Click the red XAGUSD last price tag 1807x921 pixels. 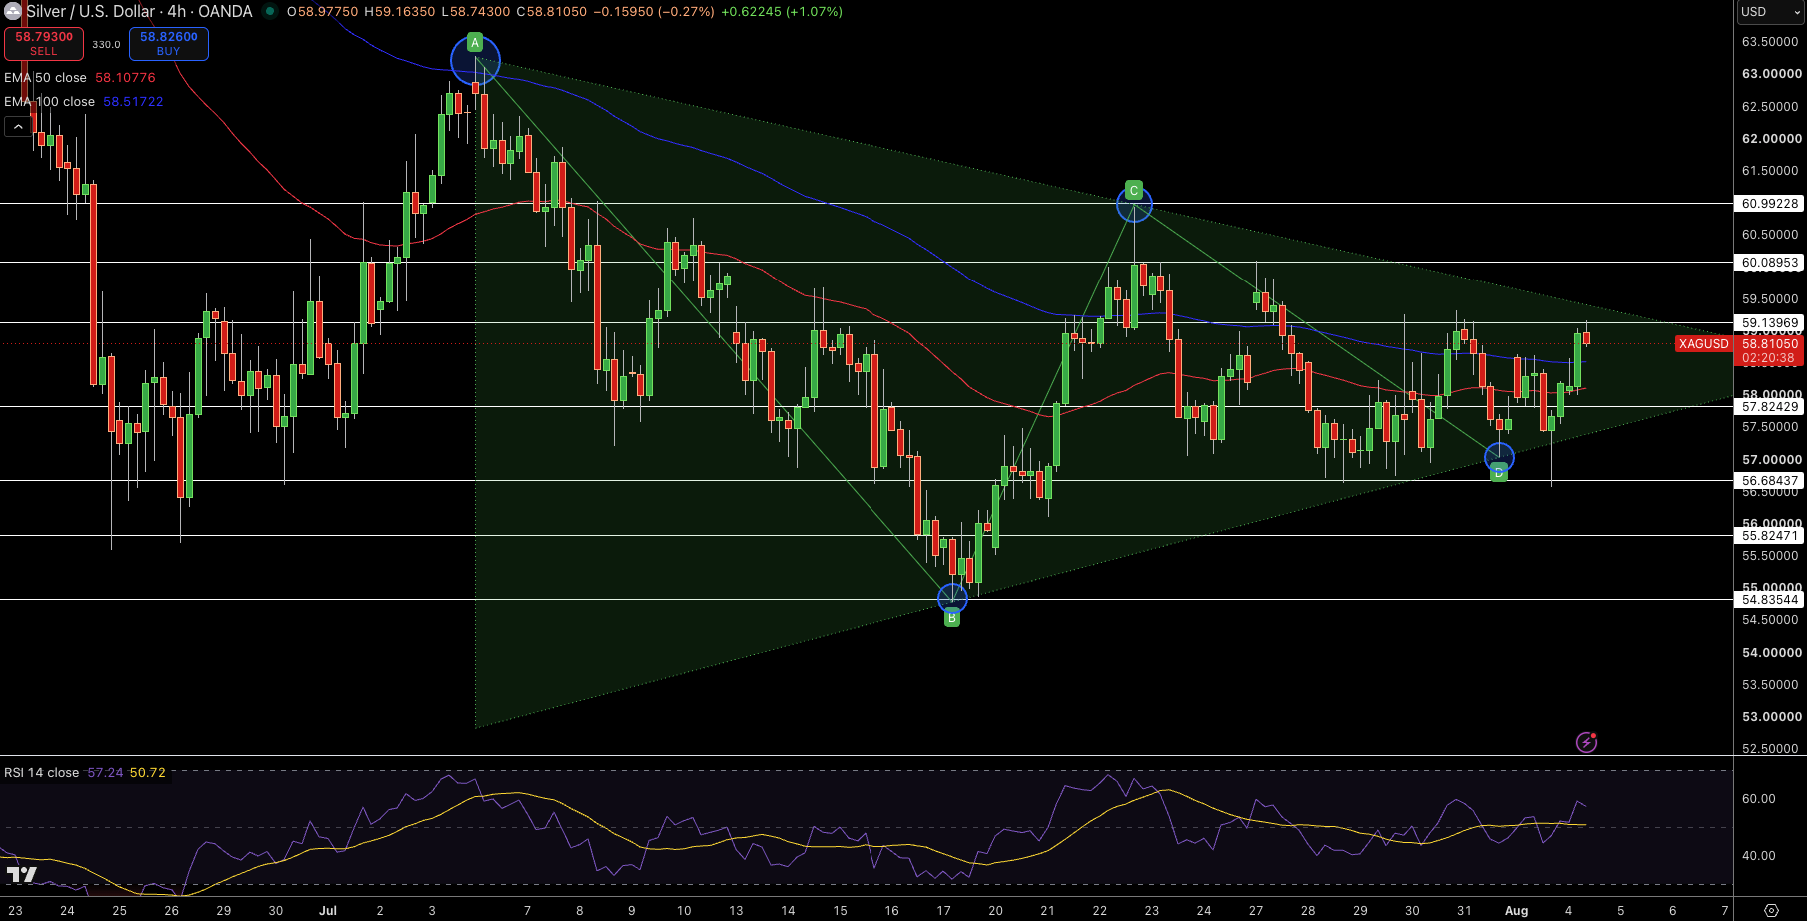[x=1703, y=344]
